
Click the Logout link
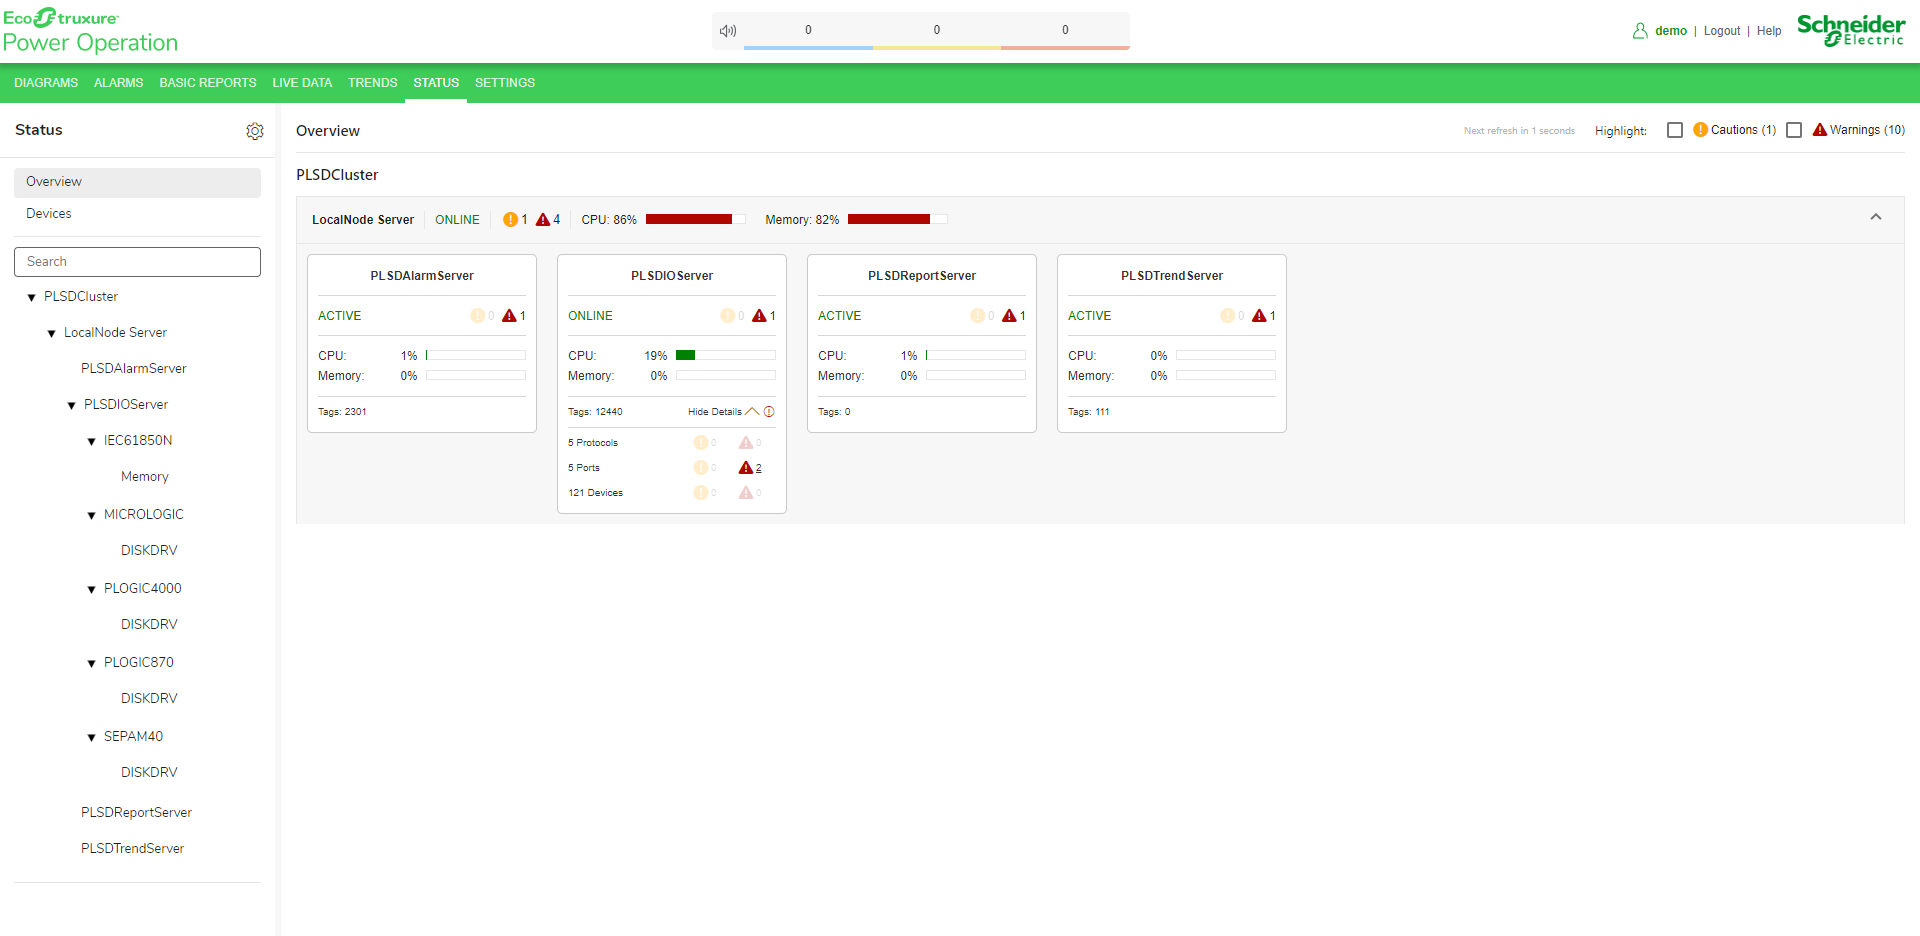click(x=1722, y=31)
